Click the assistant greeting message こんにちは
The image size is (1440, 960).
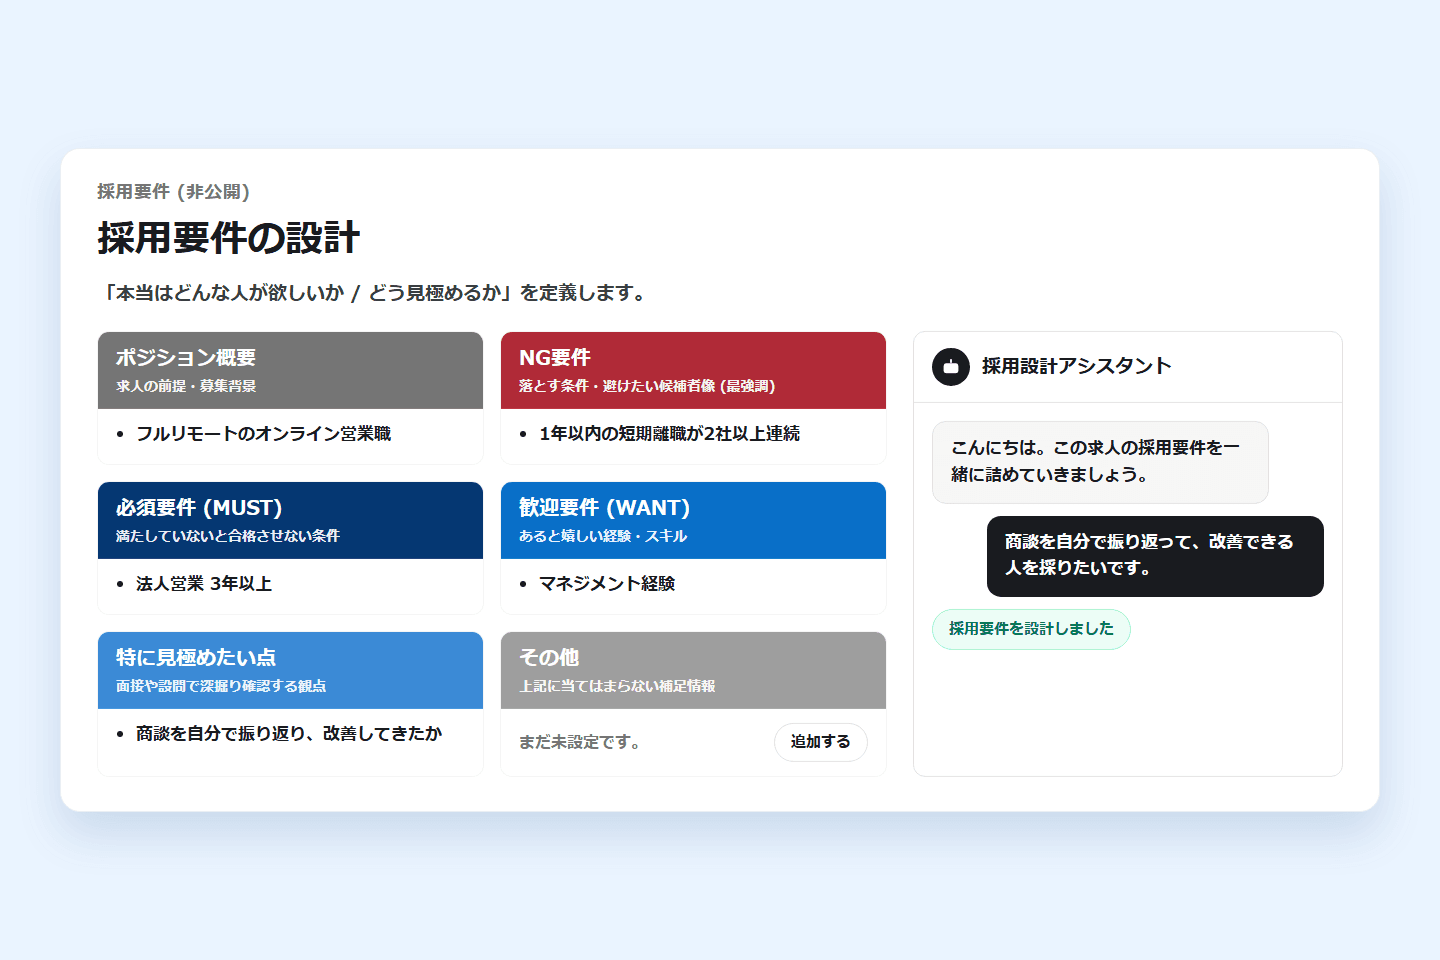1100,462
